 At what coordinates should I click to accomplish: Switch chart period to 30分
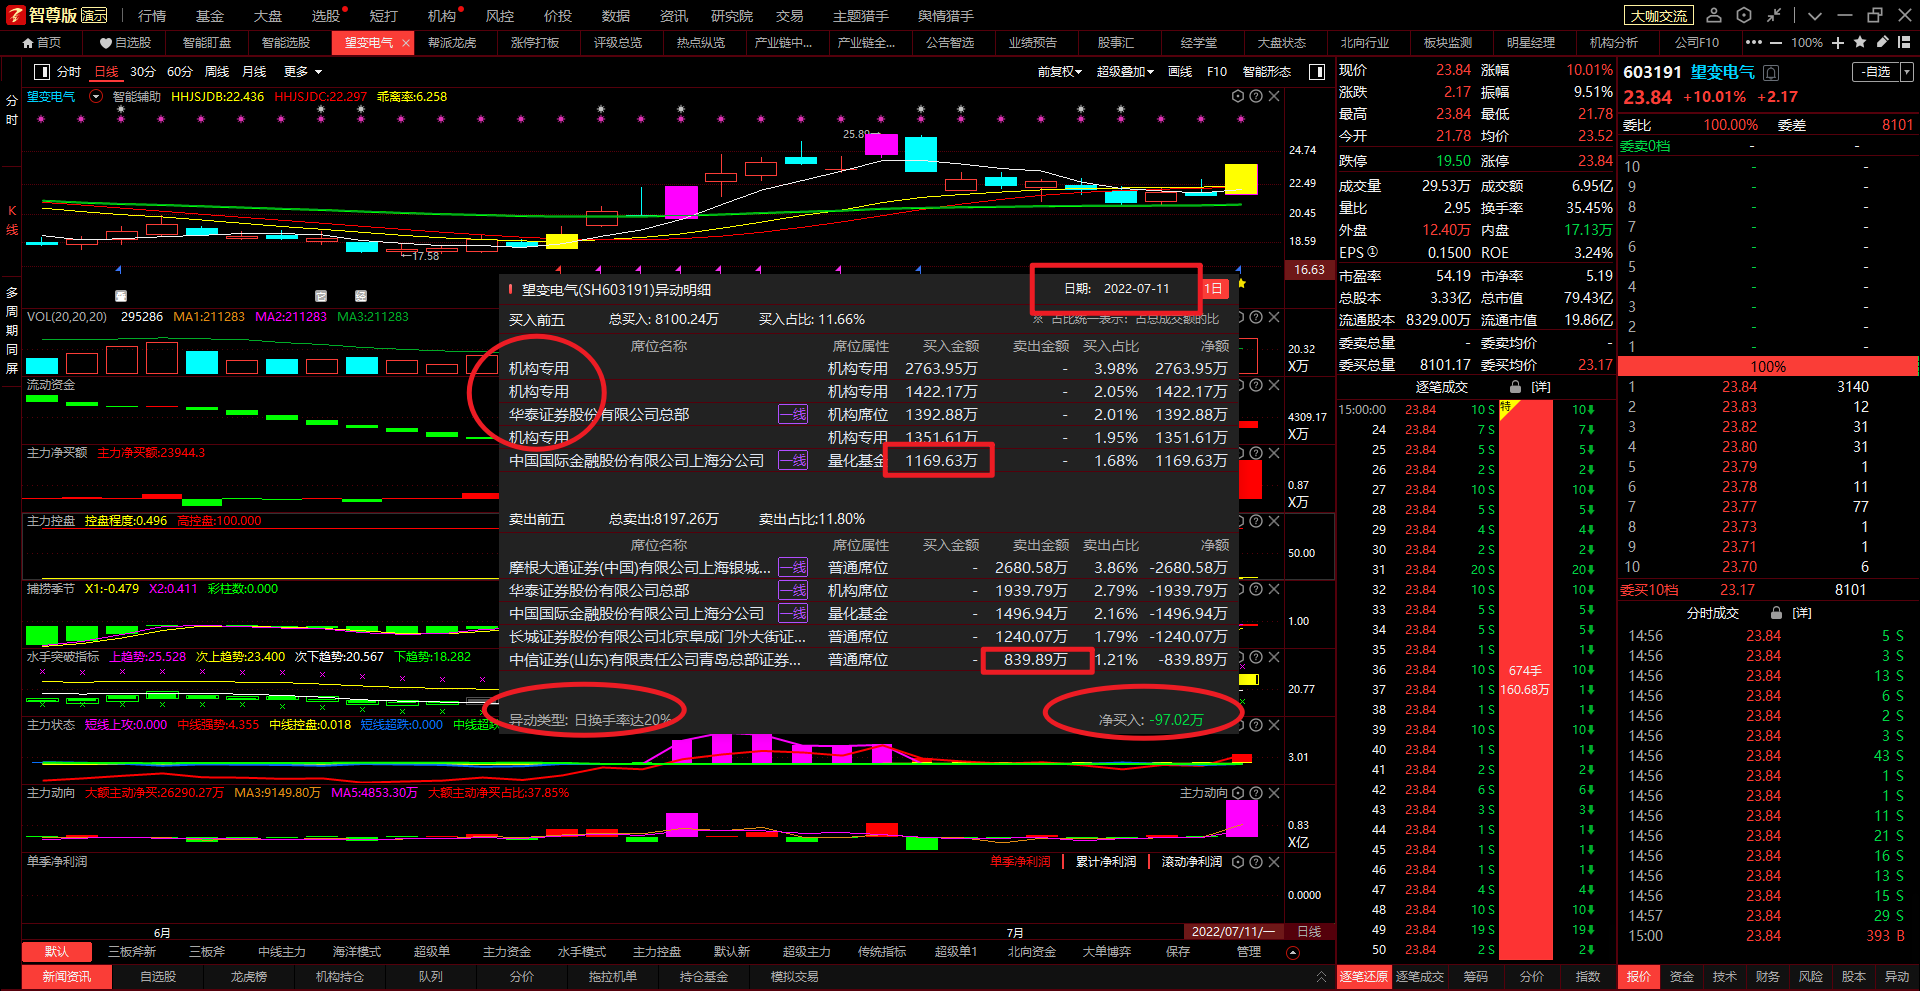[x=143, y=72]
